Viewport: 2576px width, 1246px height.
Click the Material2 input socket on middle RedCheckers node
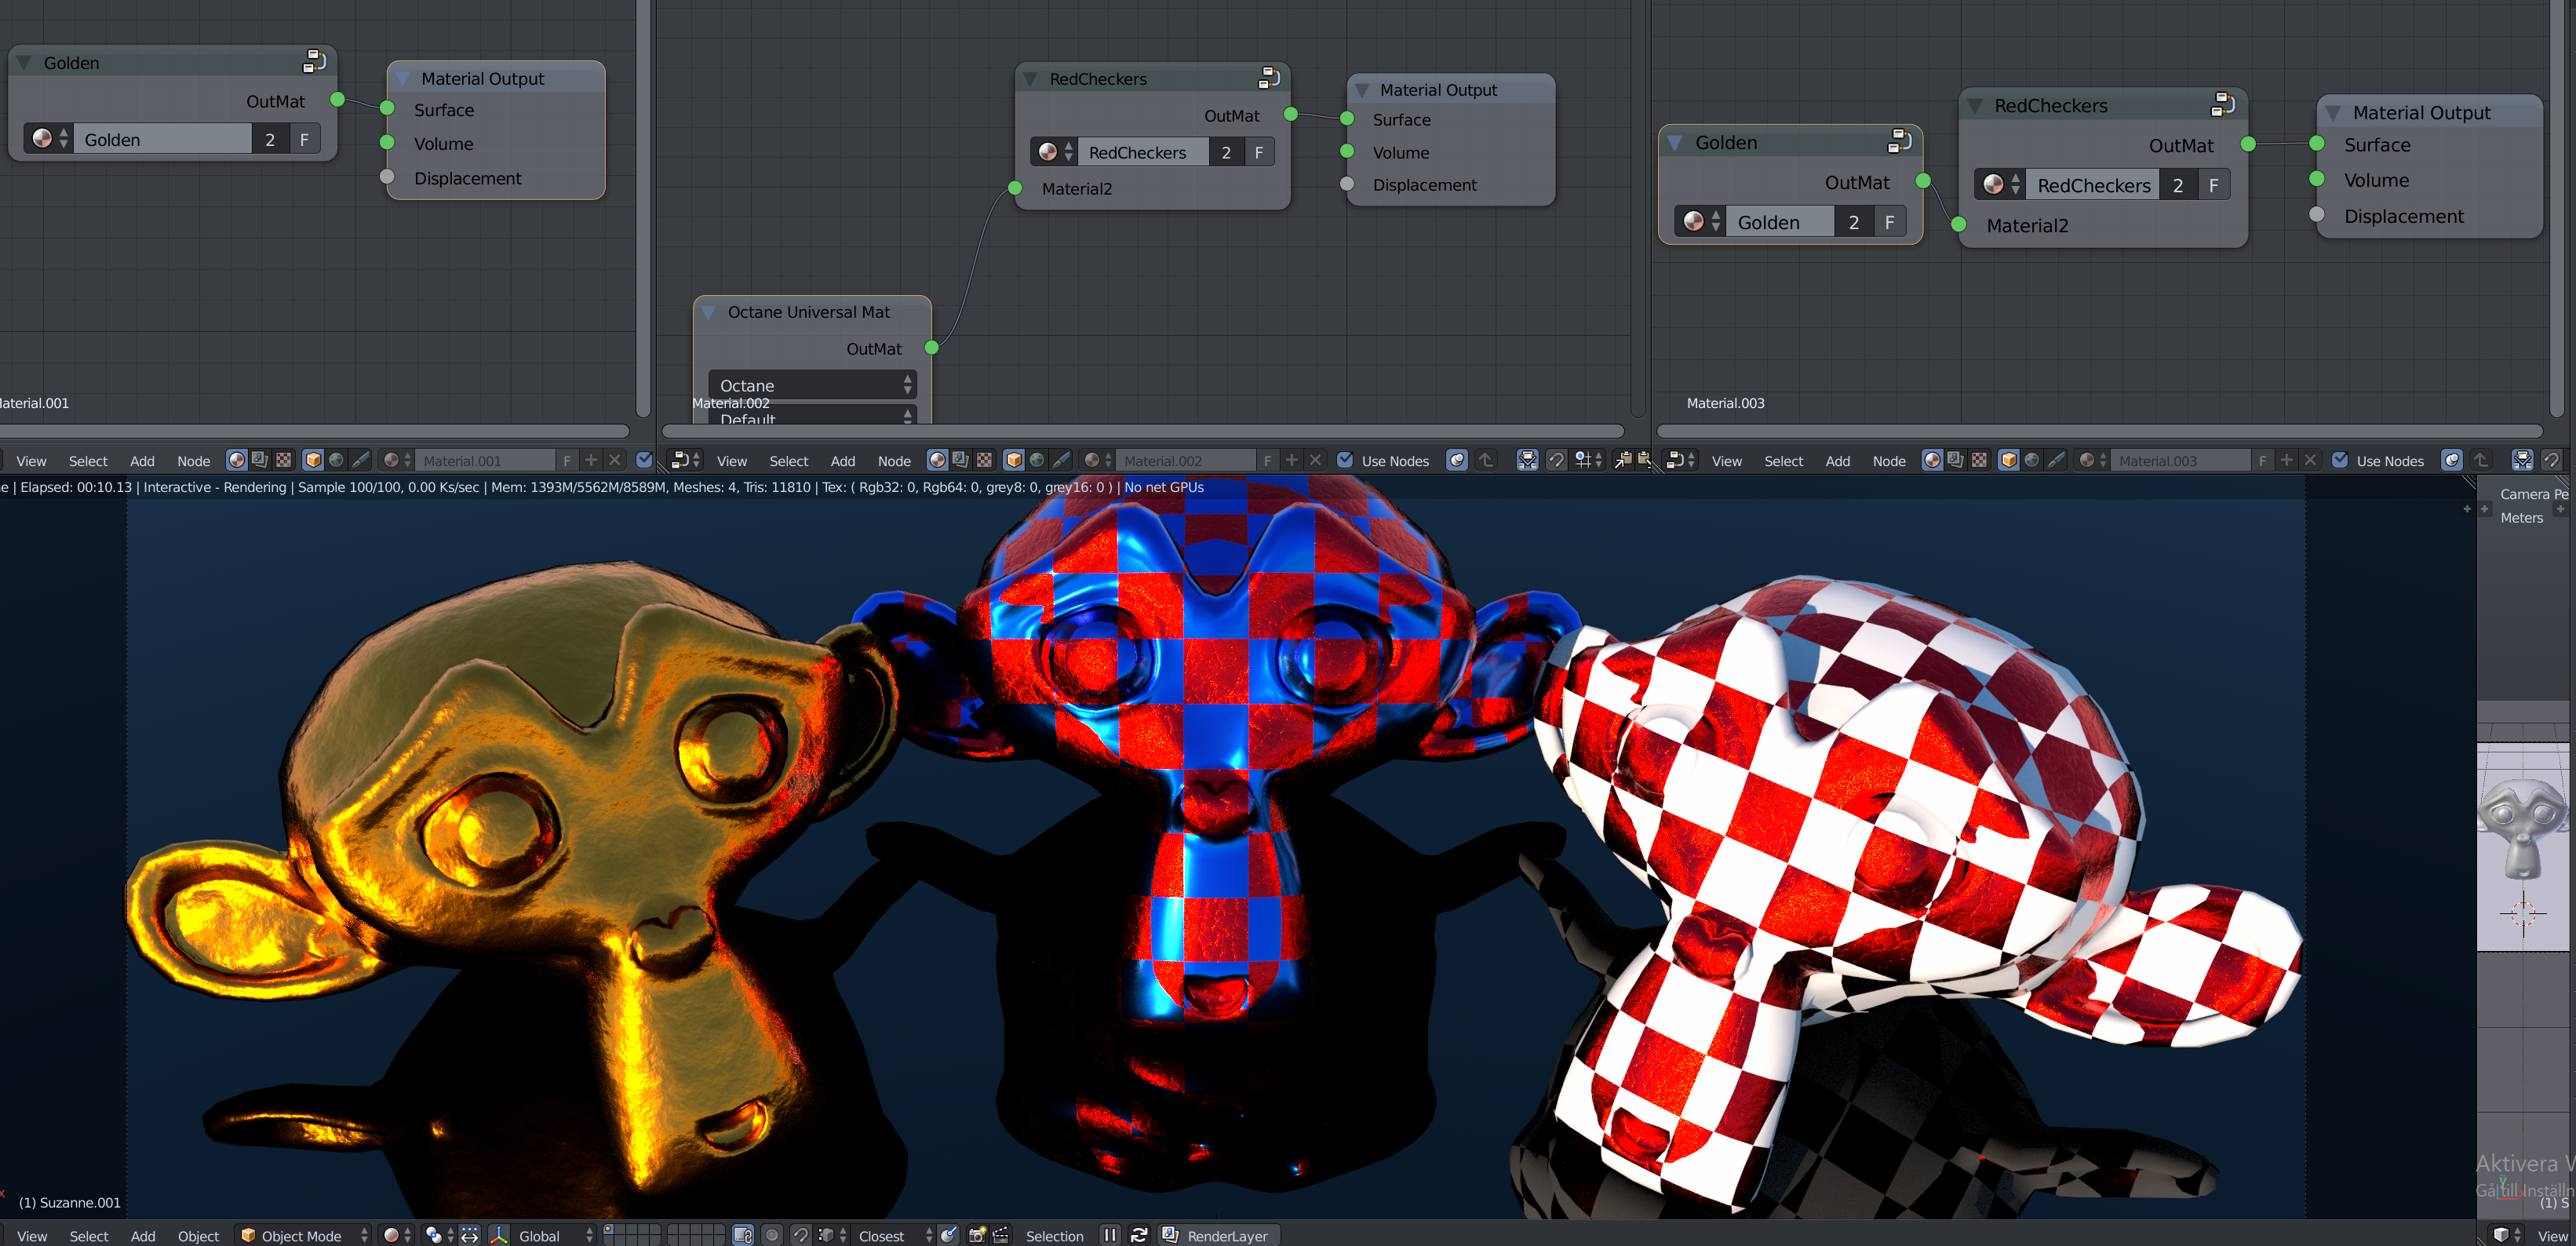[x=1015, y=188]
